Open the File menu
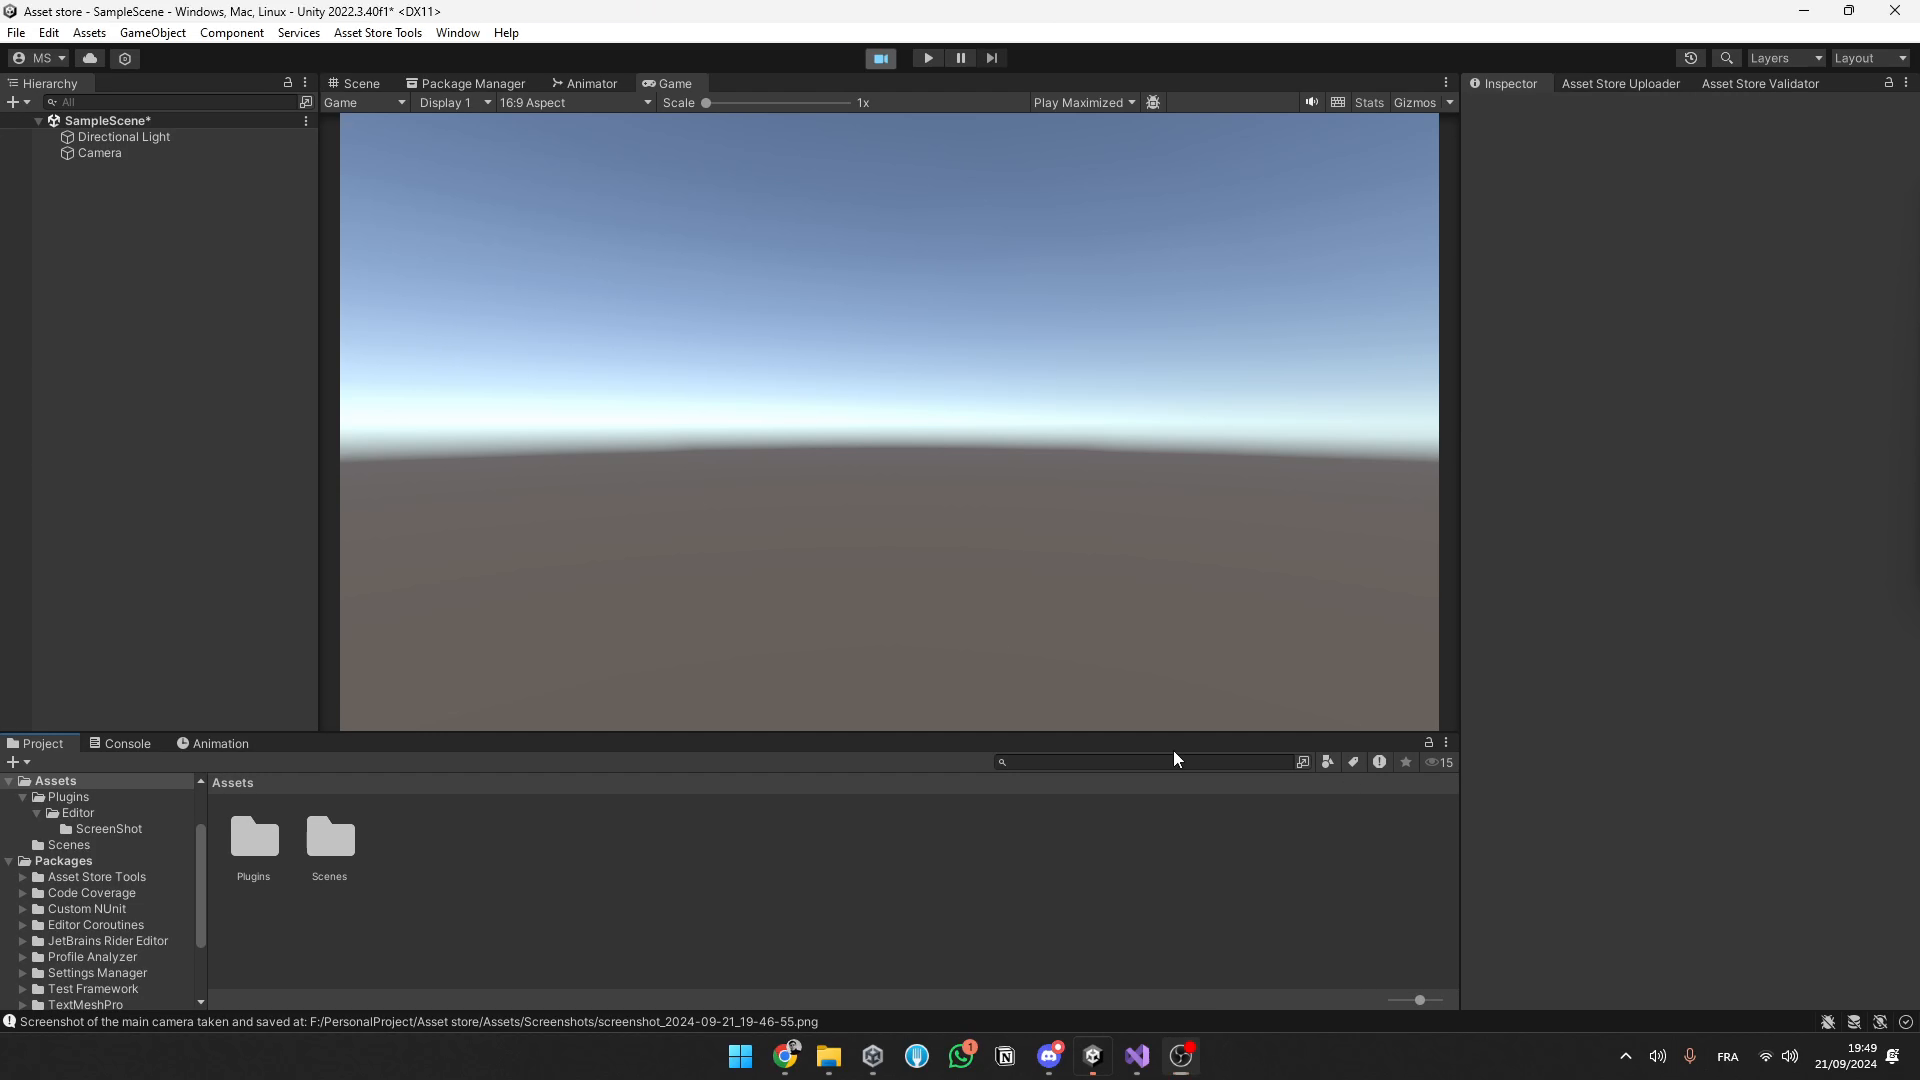This screenshot has width=1920, height=1080. pos(16,33)
